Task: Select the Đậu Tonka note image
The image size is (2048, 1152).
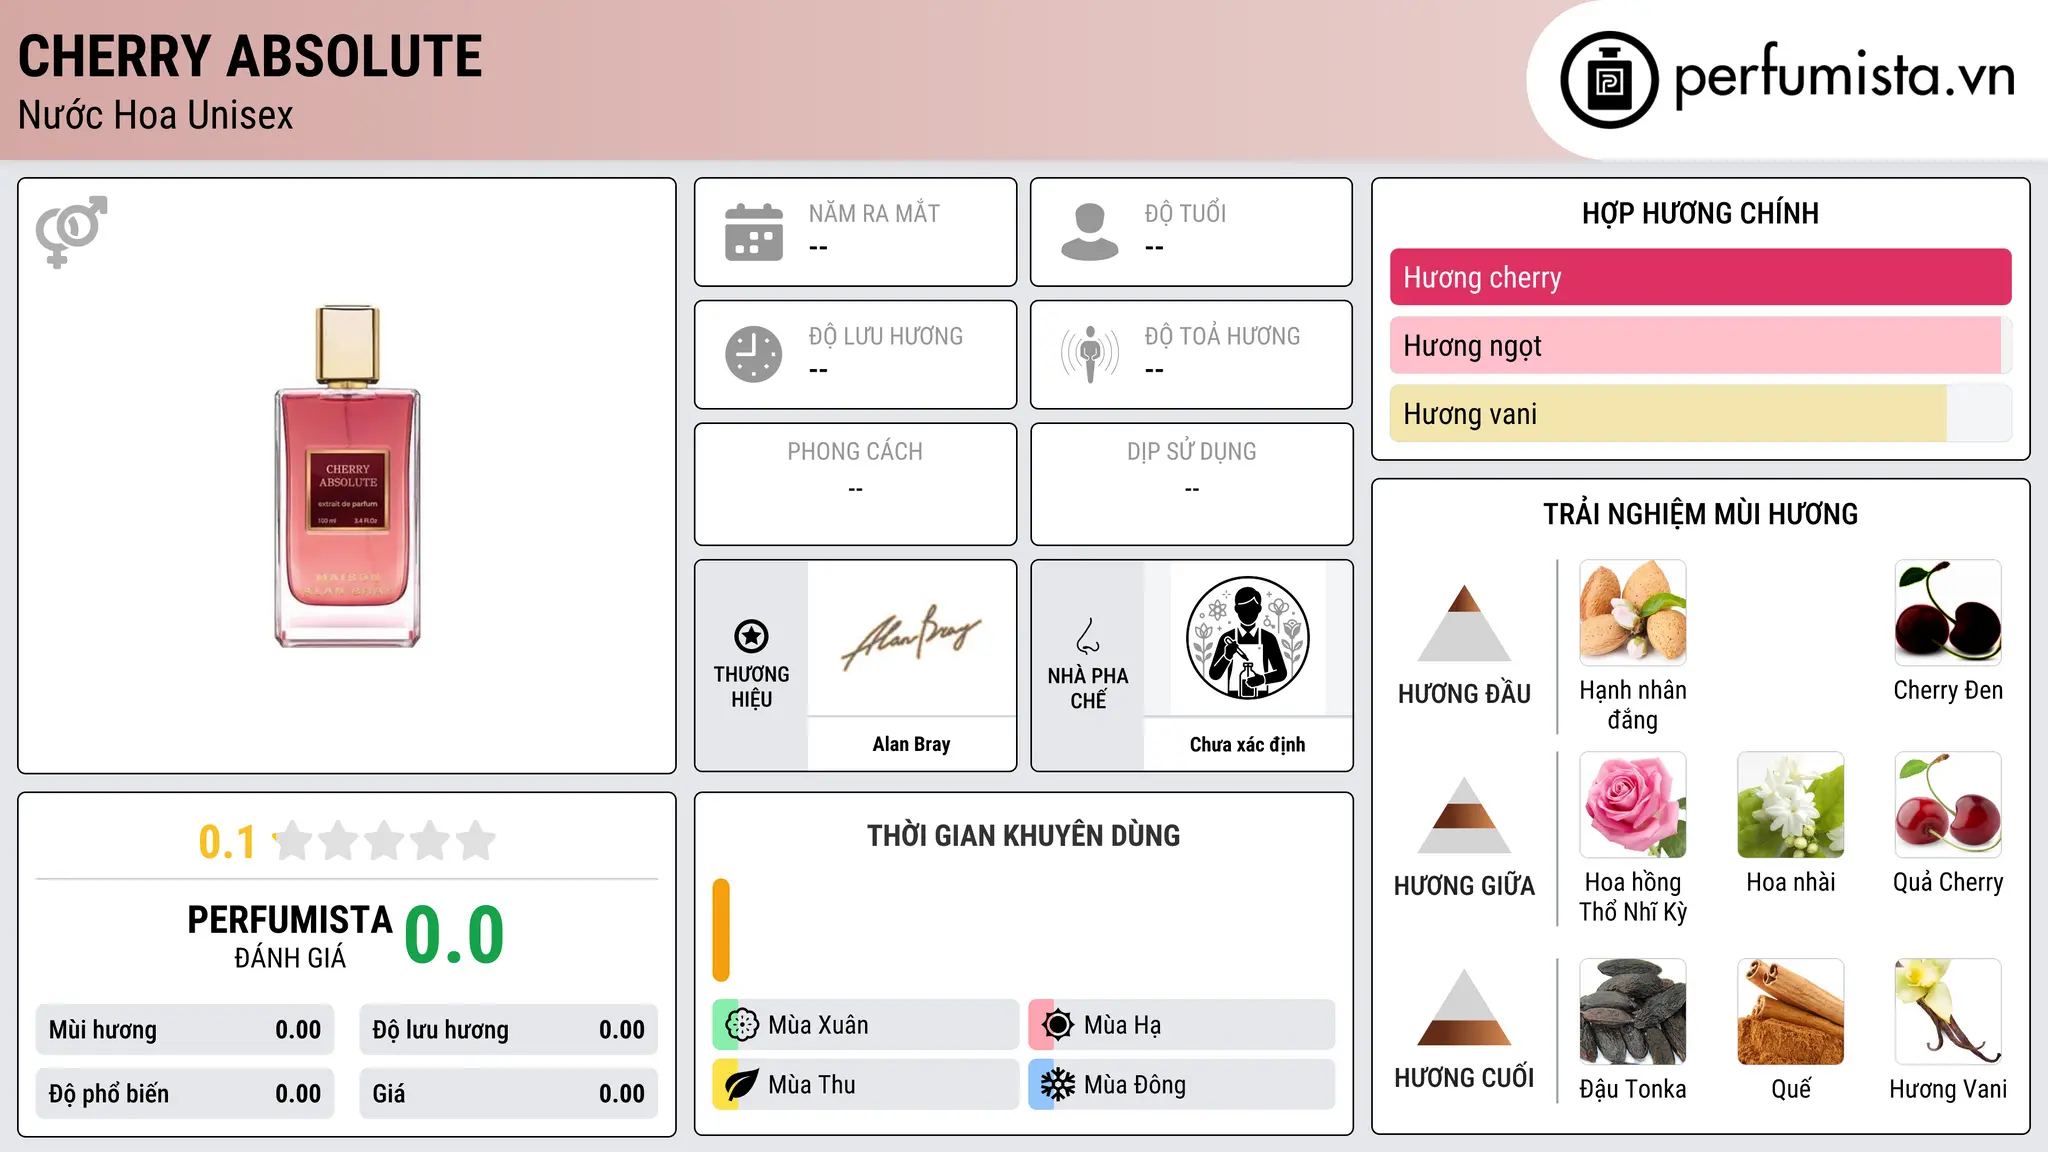Action: click(x=1633, y=1012)
